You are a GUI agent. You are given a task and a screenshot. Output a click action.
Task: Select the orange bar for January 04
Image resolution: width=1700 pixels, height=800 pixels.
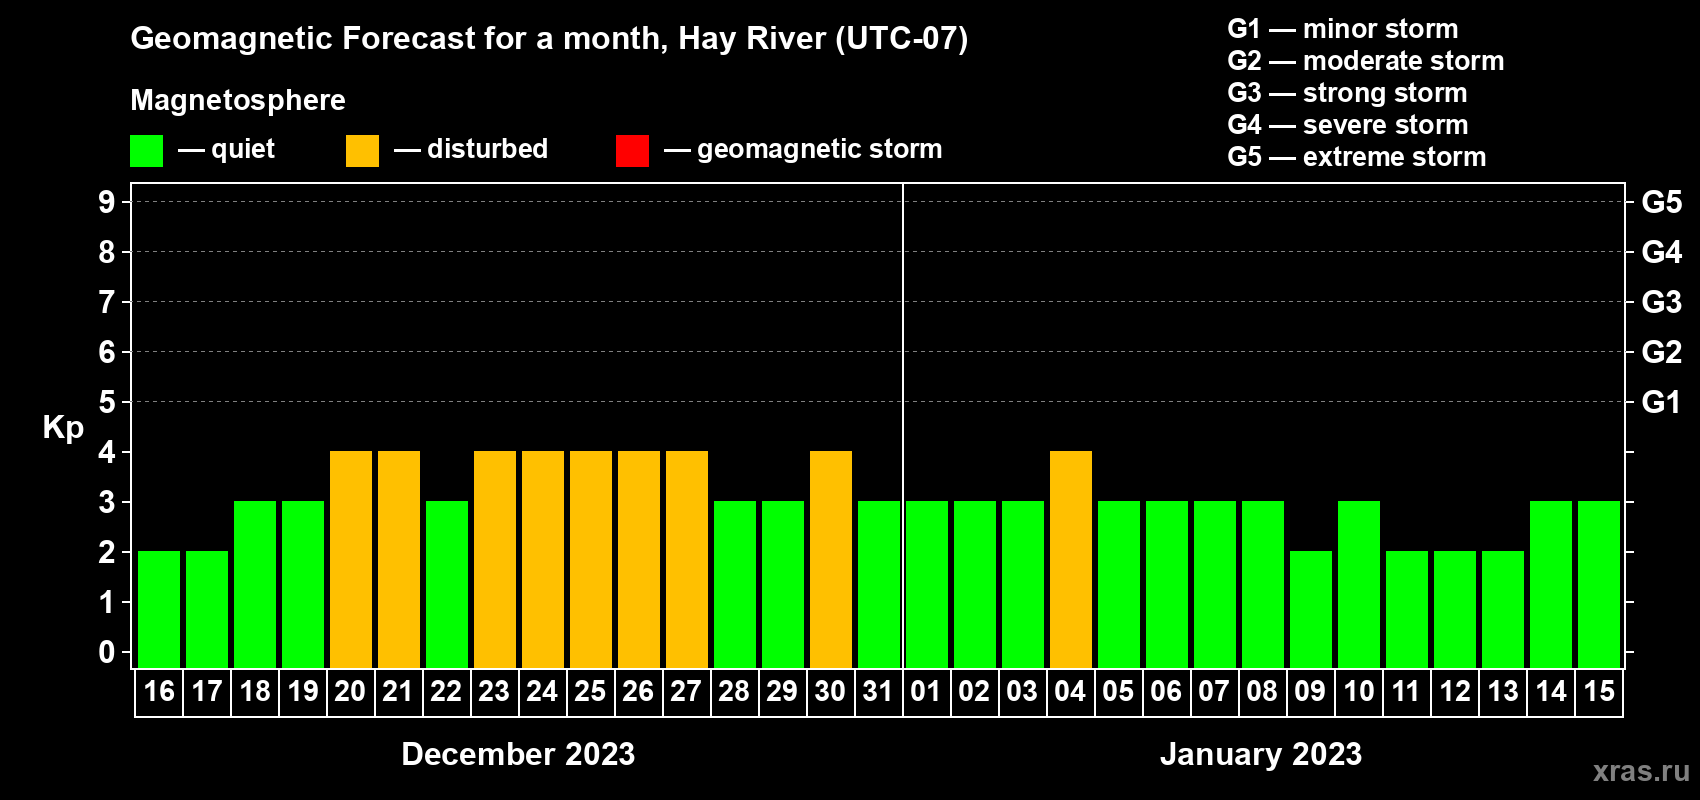[x=1071, y=559]
